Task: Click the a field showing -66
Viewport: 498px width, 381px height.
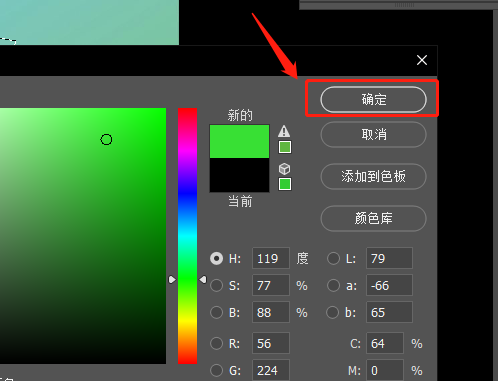Action: click(389, 285)
